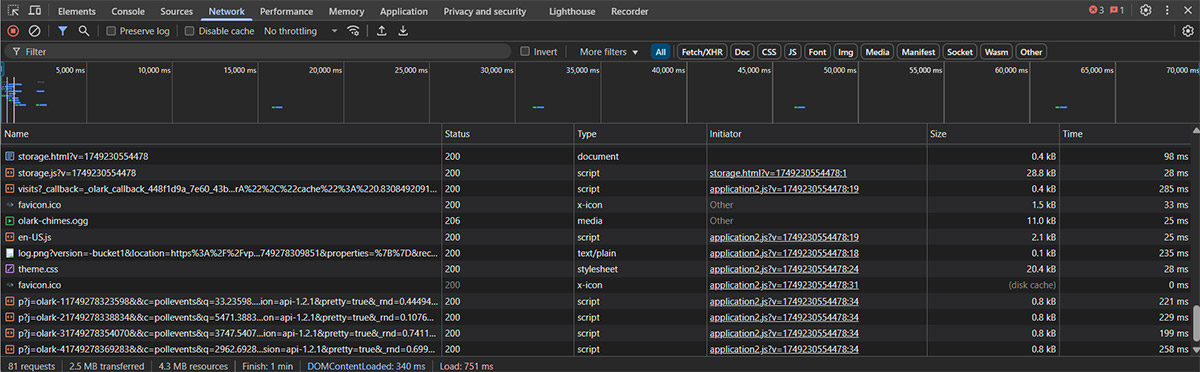
Task: Select the olark-chimes.ogg request name
Action: point(53,221)
